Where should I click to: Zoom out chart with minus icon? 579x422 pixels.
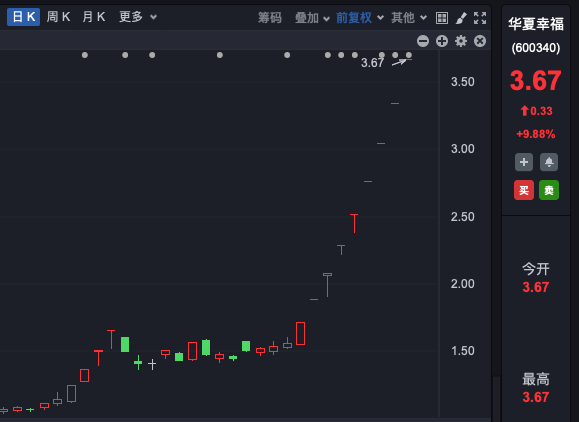pos(423,41)
